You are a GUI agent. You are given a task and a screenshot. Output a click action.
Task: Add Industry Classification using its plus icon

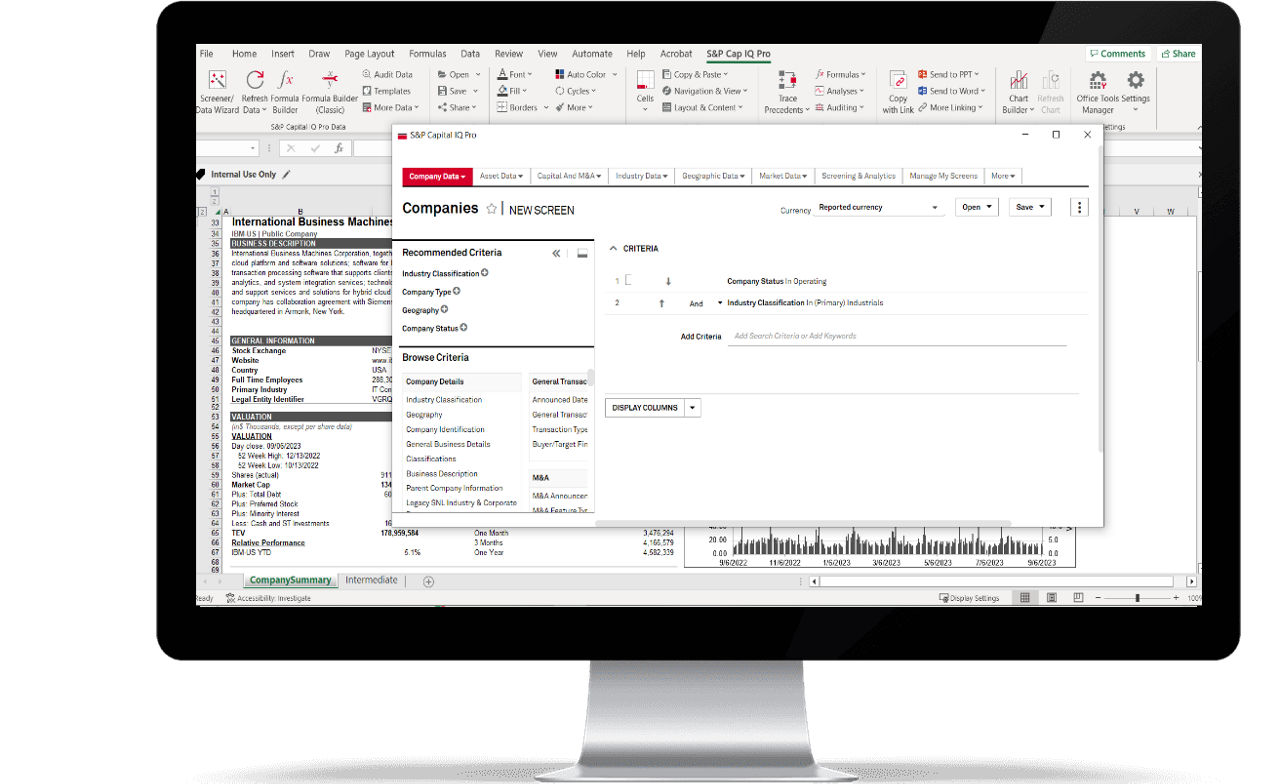(485, 273)
